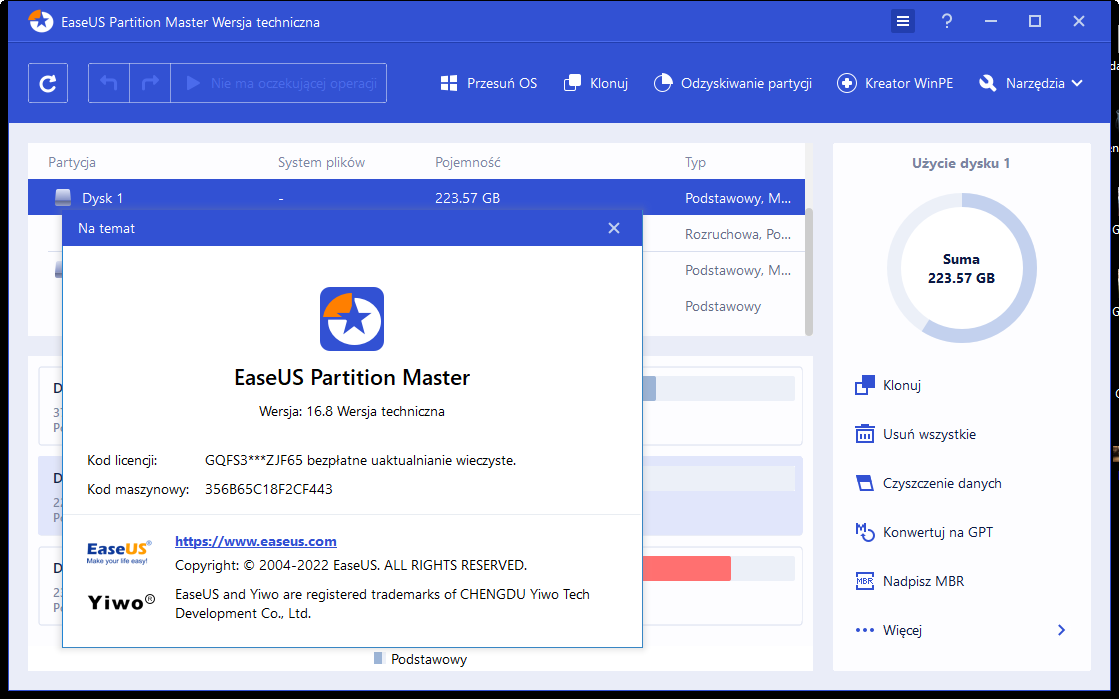The image size is (1119, 699).
Task: Click the Yiwo logo in dialog
Action: [121, 602]
